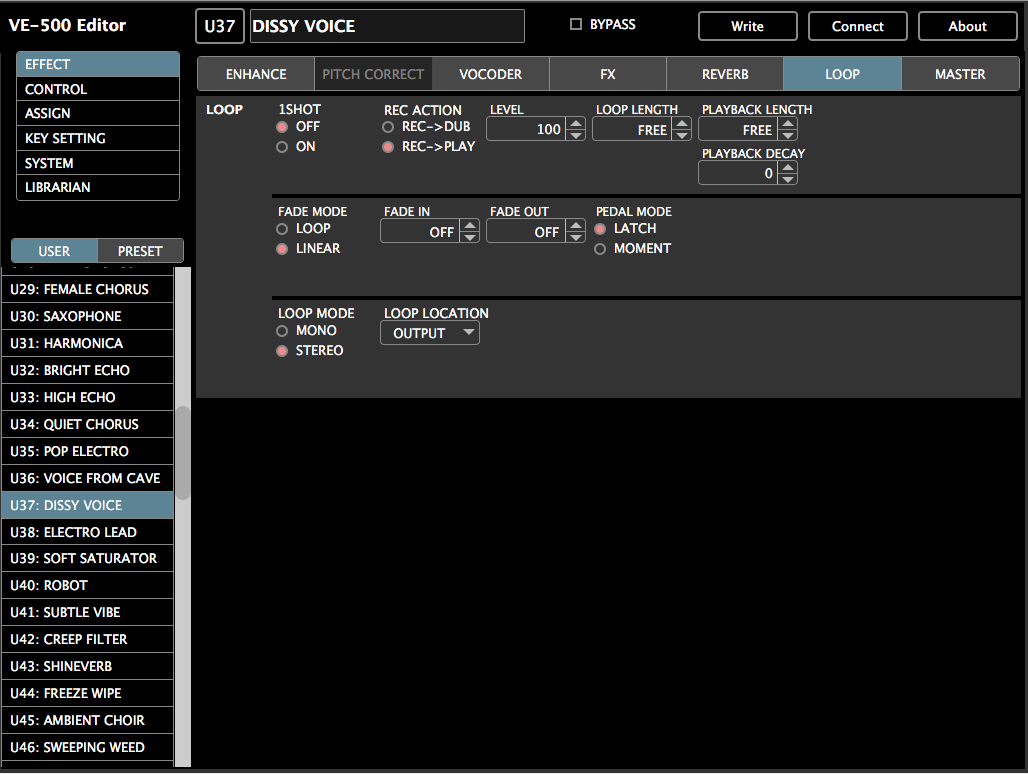
Task: Click the patch list scrollbar thumb
Action: pyautogui.click(x=183, y=454)
